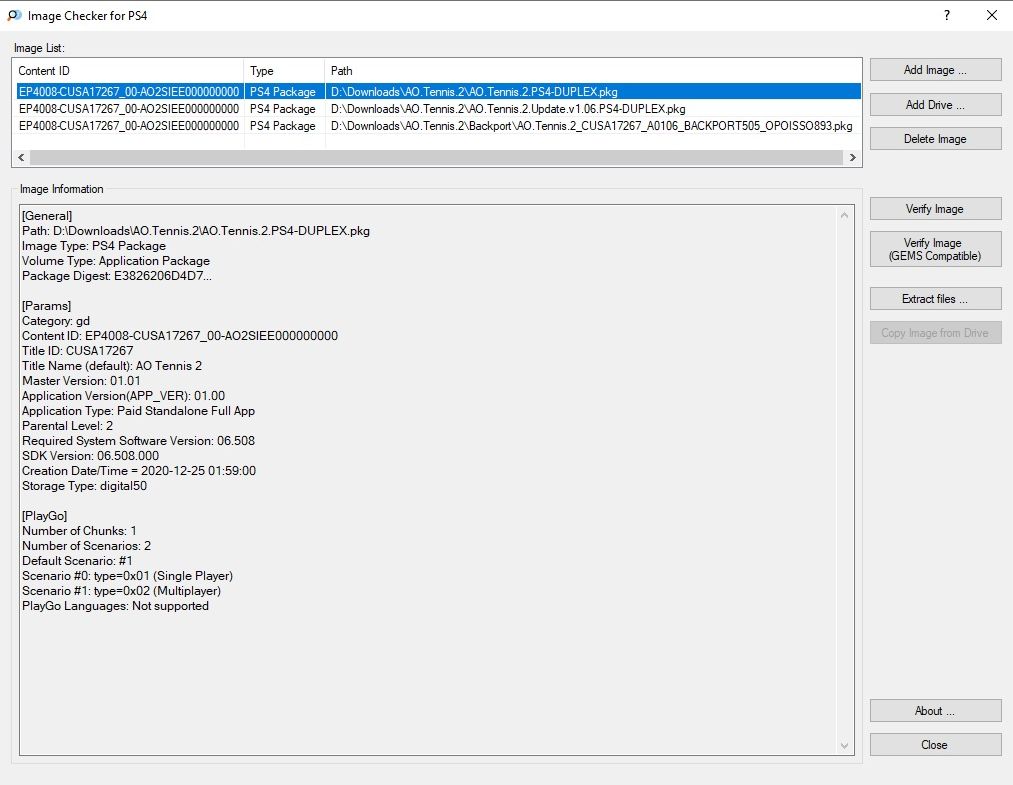The image size is (1013, 785).
Task: Click the Storage Type: digital50 line
Action: point(85,486)
